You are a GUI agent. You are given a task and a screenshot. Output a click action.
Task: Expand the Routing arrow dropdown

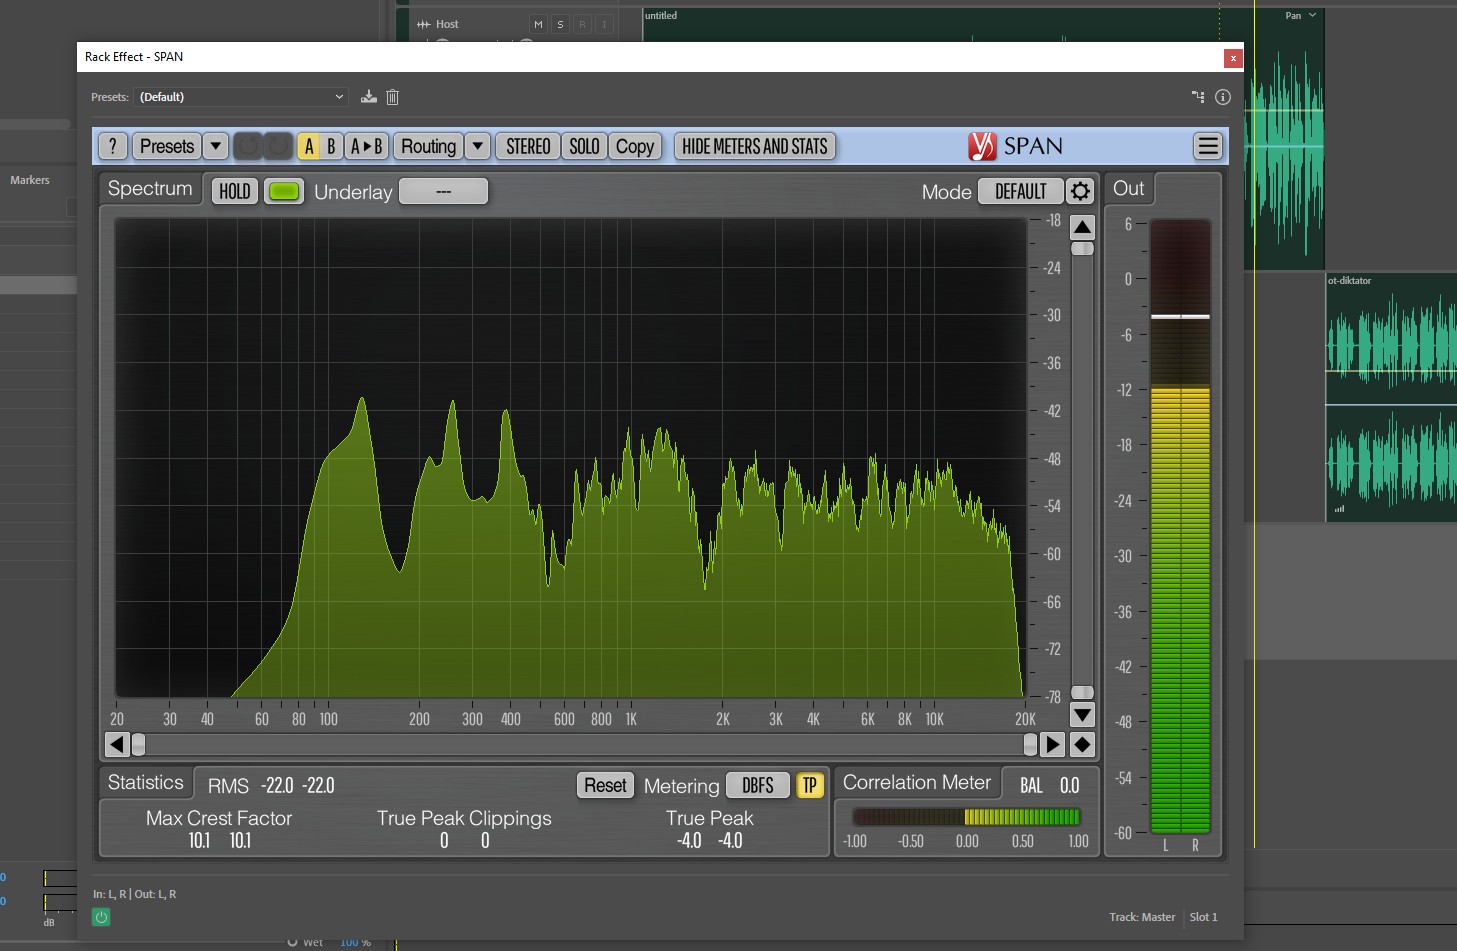[478, 147]
